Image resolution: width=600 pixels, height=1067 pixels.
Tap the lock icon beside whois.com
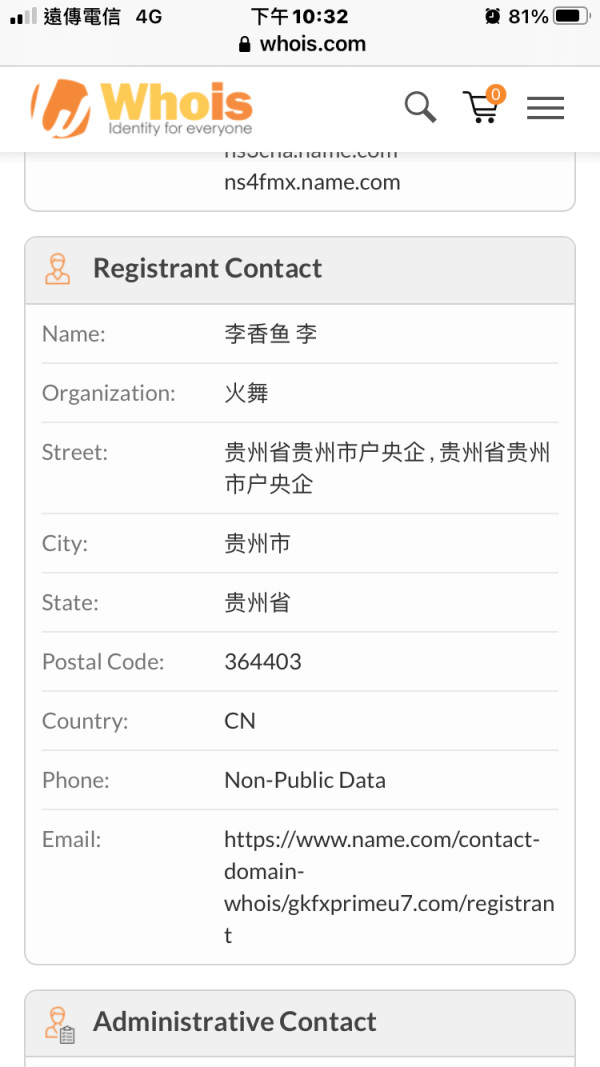pyautogui.click(x=244, y=45)
